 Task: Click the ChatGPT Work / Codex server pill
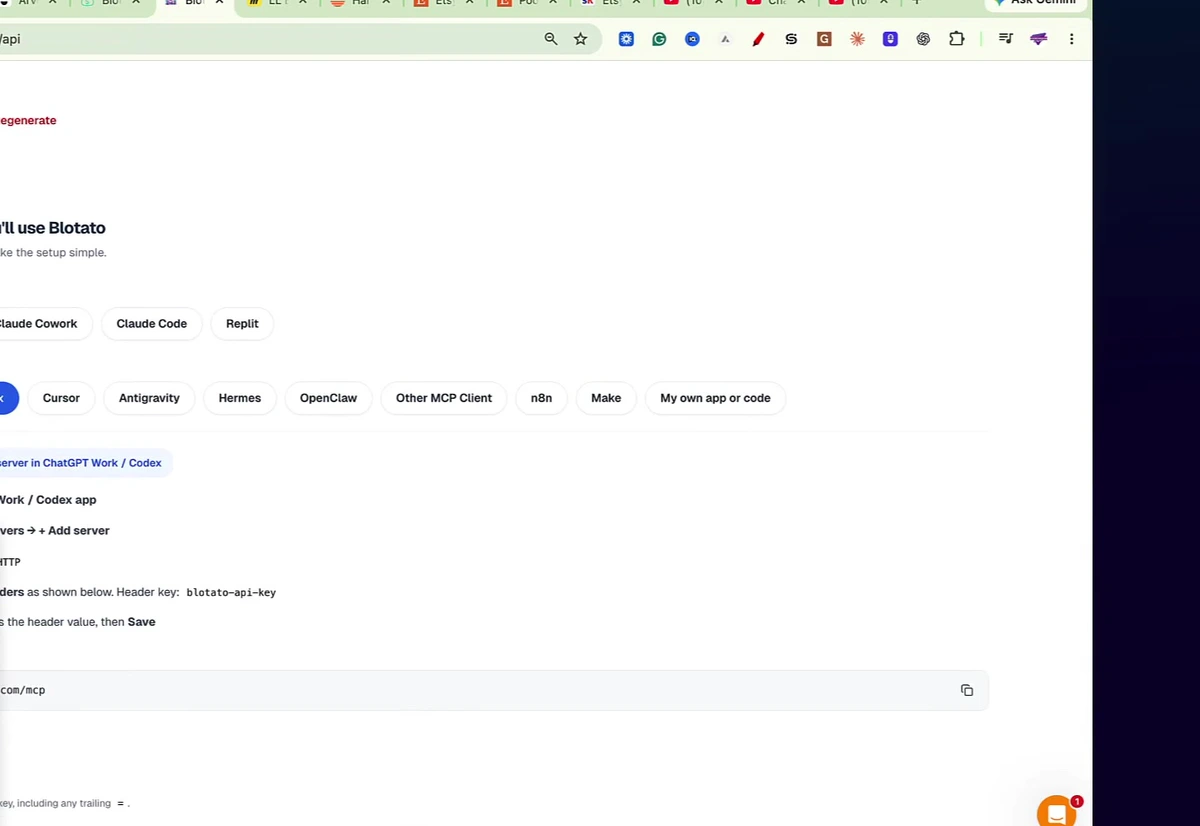pyautogui.click(x=85, y=463)
